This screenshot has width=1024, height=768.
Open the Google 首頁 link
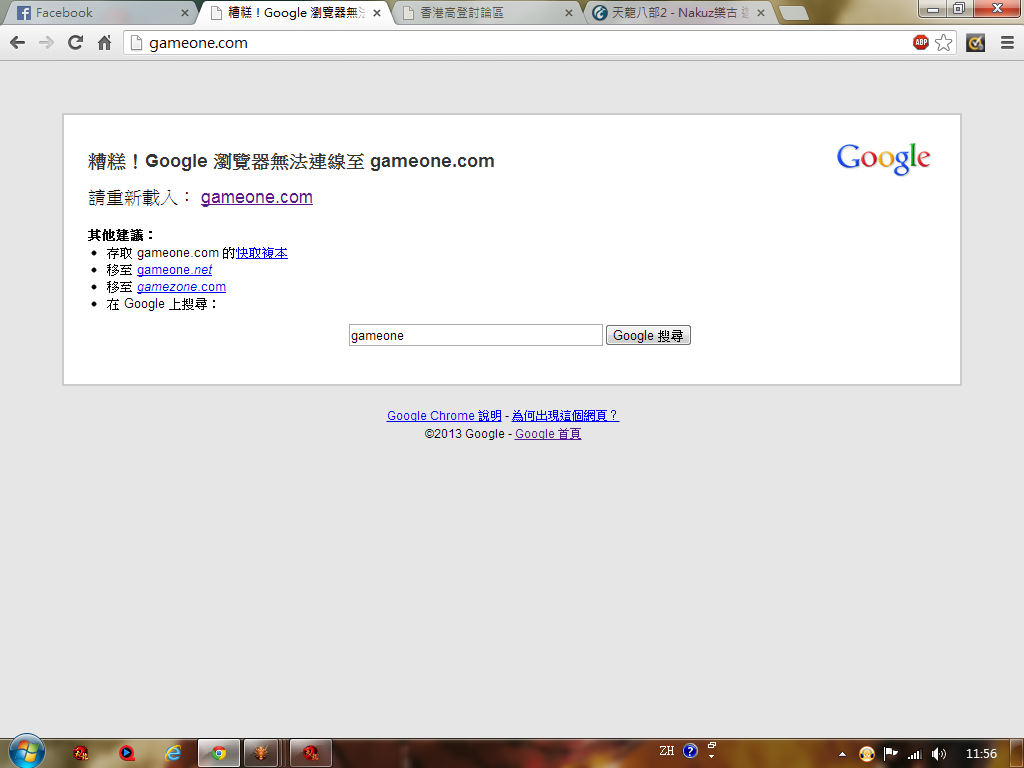point(548,434)
